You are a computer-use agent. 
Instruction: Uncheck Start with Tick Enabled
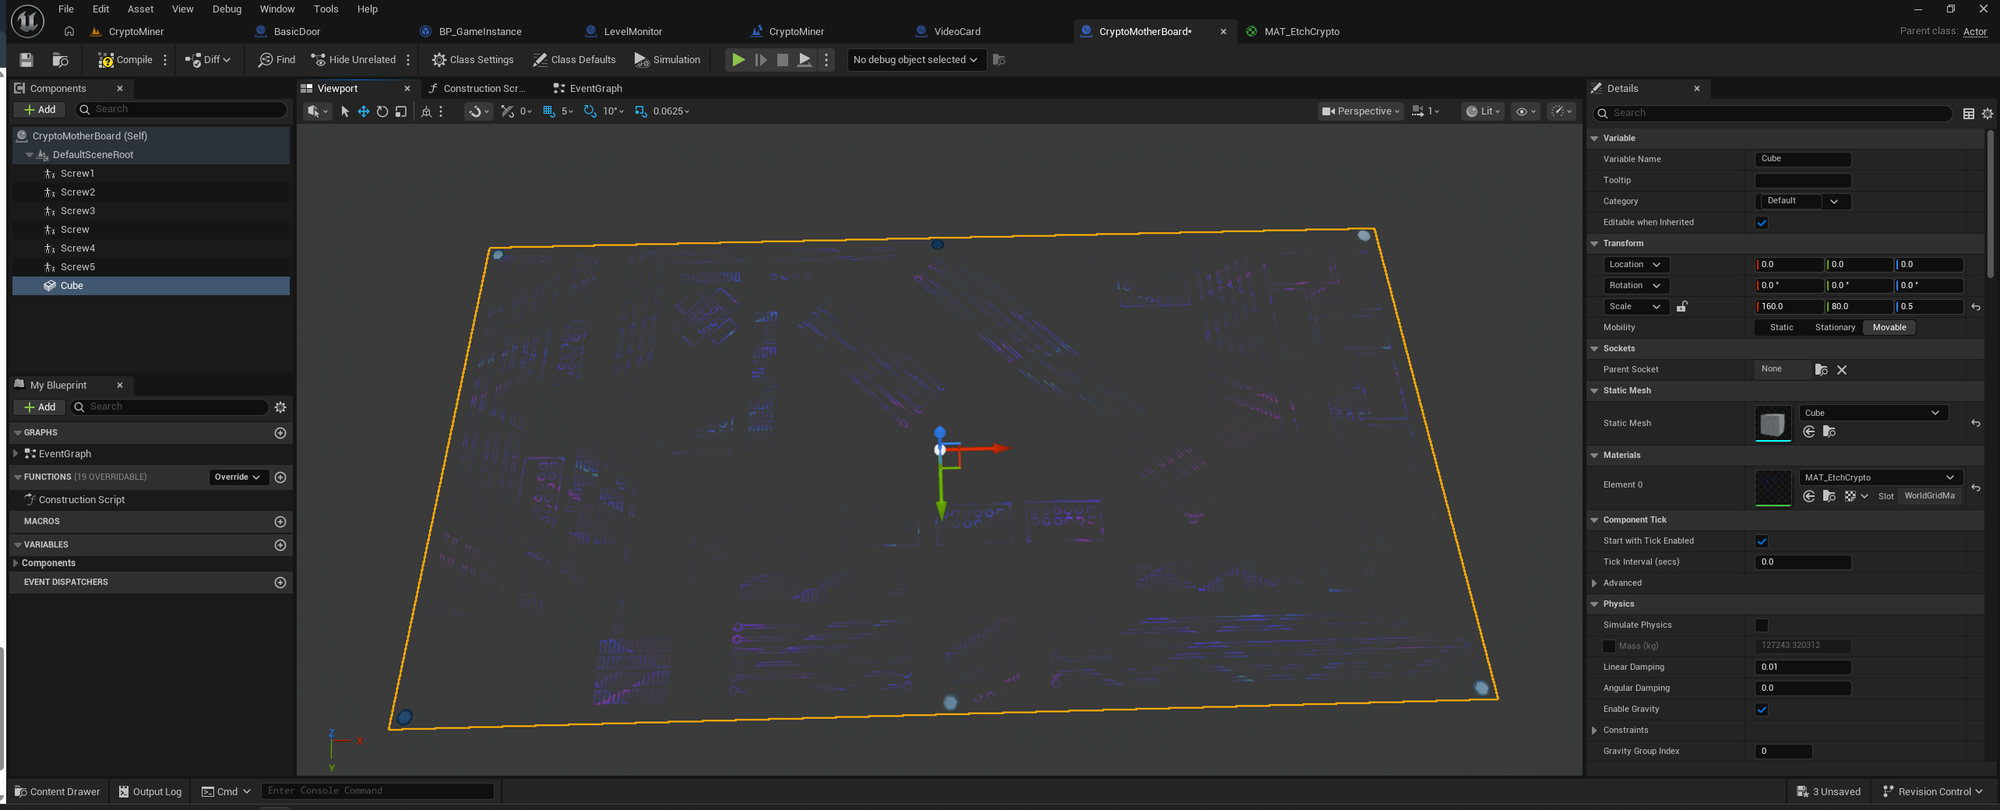tap(1762, 541)
